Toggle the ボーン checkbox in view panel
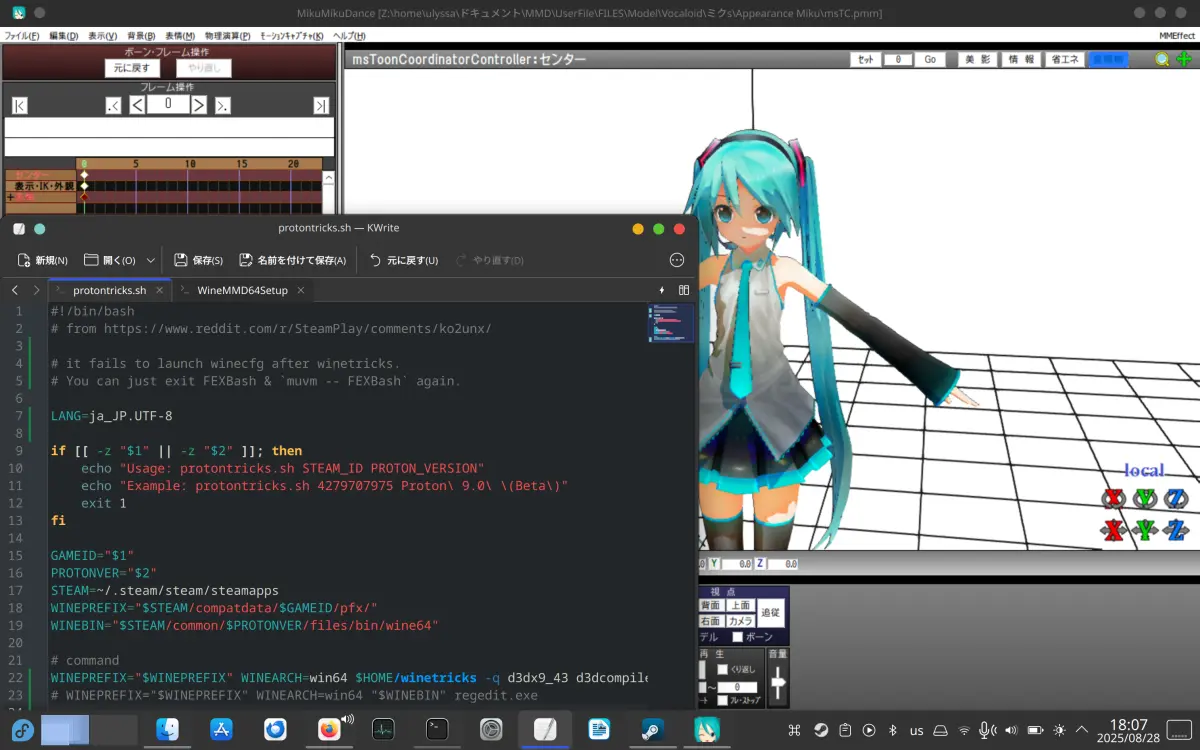 point(738,637)
